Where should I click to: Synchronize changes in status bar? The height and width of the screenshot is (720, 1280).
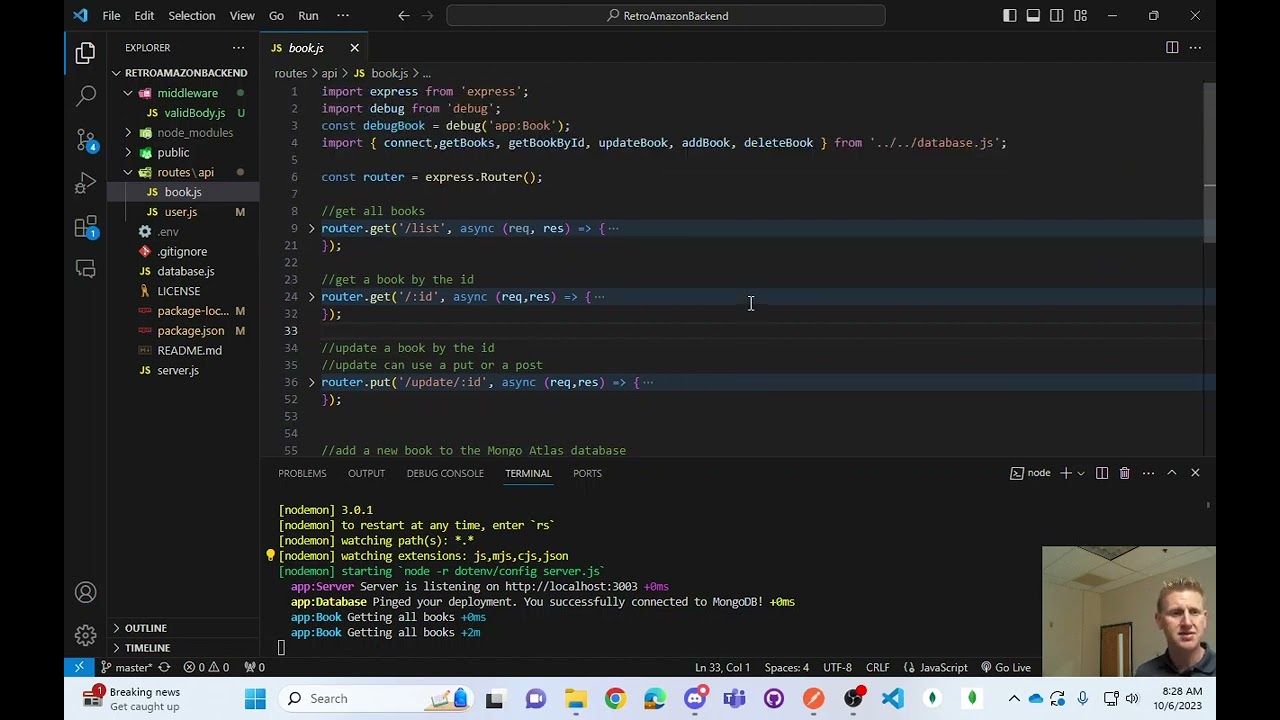pyautogui.click(x=164, y=667)
